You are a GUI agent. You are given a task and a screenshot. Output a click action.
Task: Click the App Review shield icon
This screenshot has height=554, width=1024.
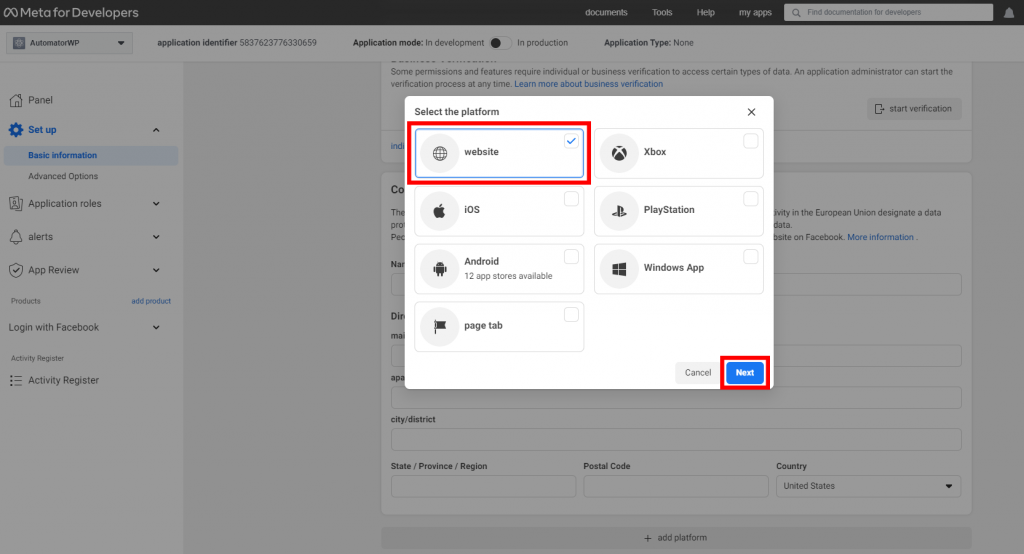point(16,270)
